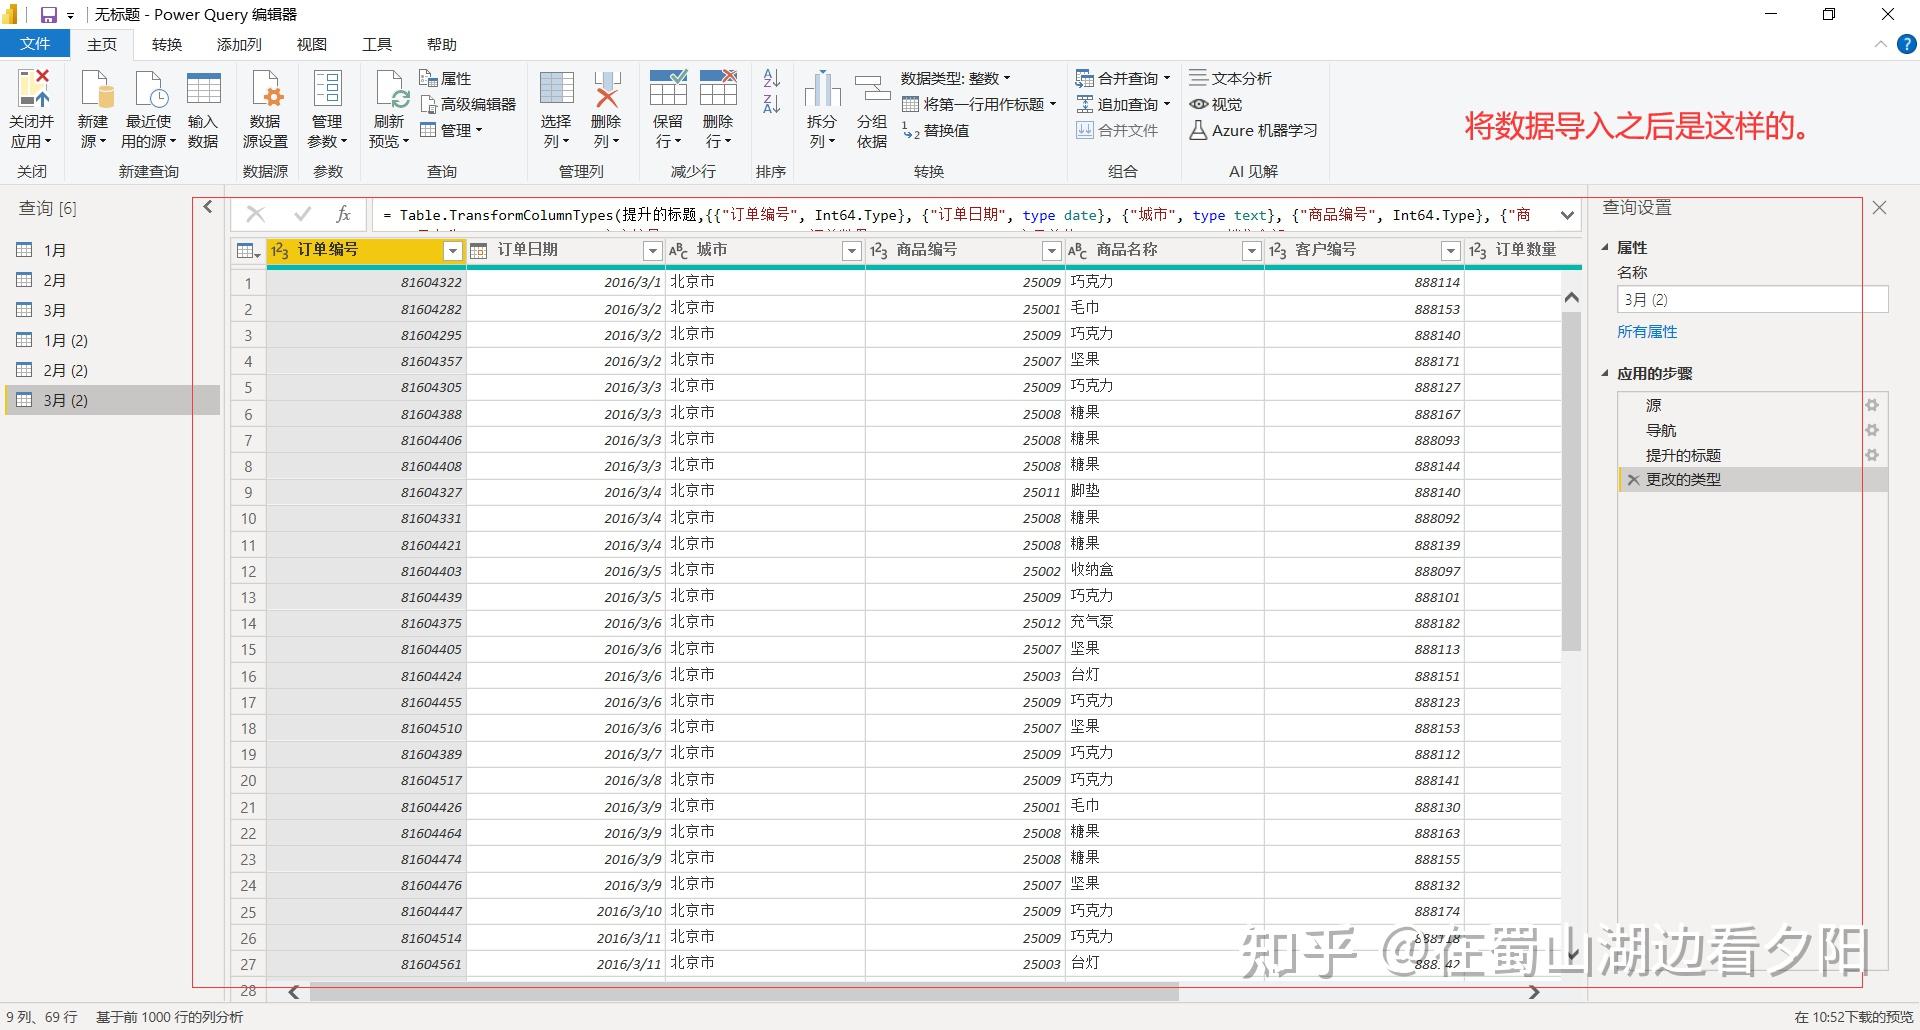
Task: Open 视觉 (Vision) AI insight
Action: [x=1216, y=104]
